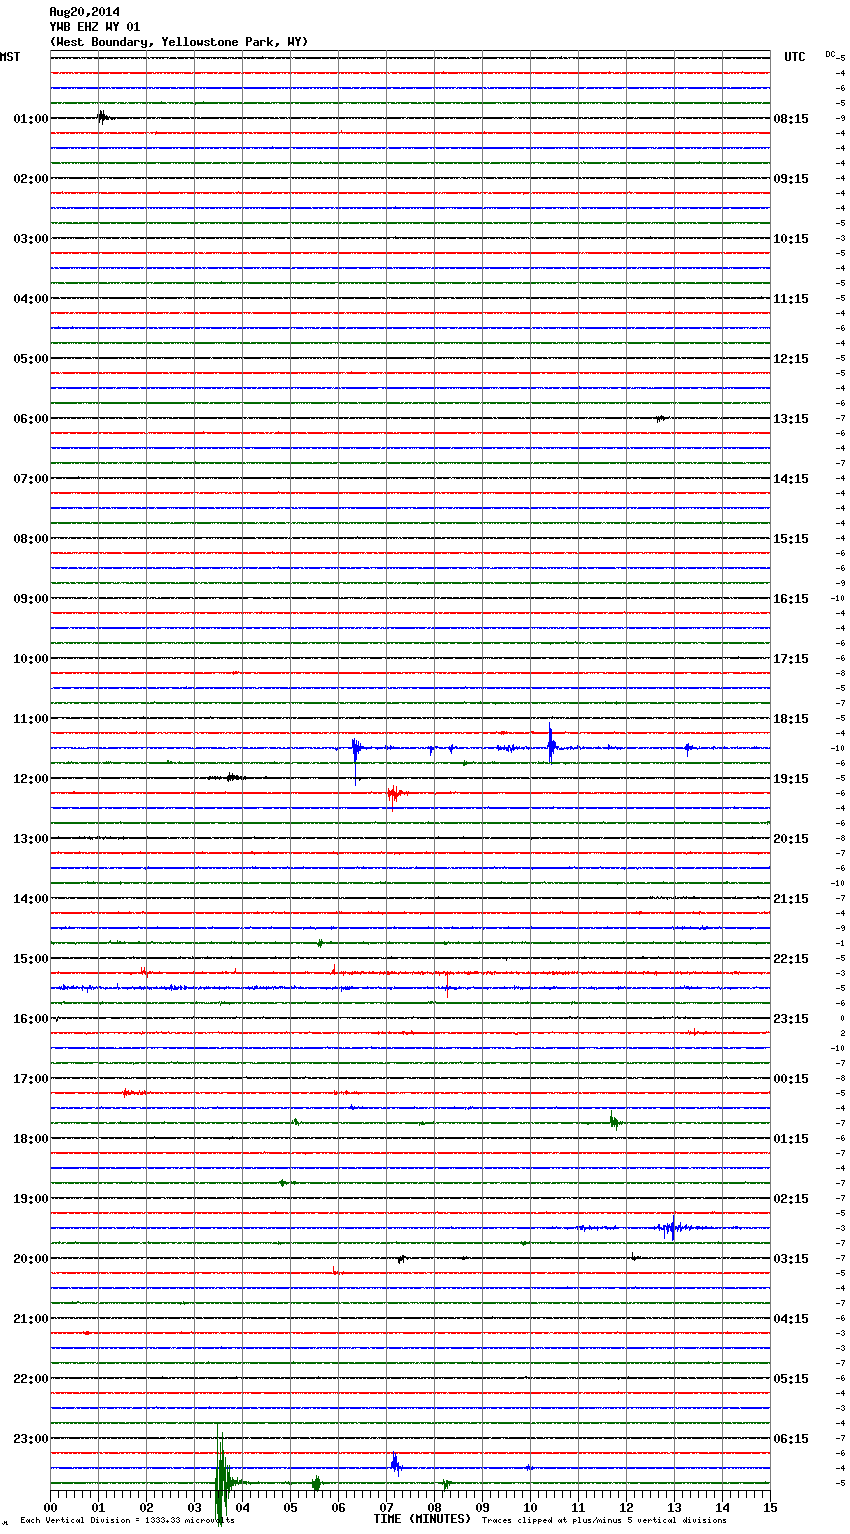Select the 18:00 MST row label
850x1534 pixels.
point(31,1139)
